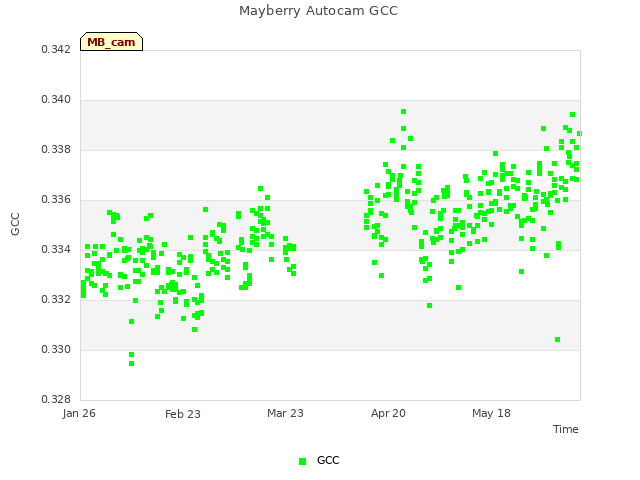Click the y-axis value 0.330
Screen dimensions: 640x480
click(x=56, y=349)
